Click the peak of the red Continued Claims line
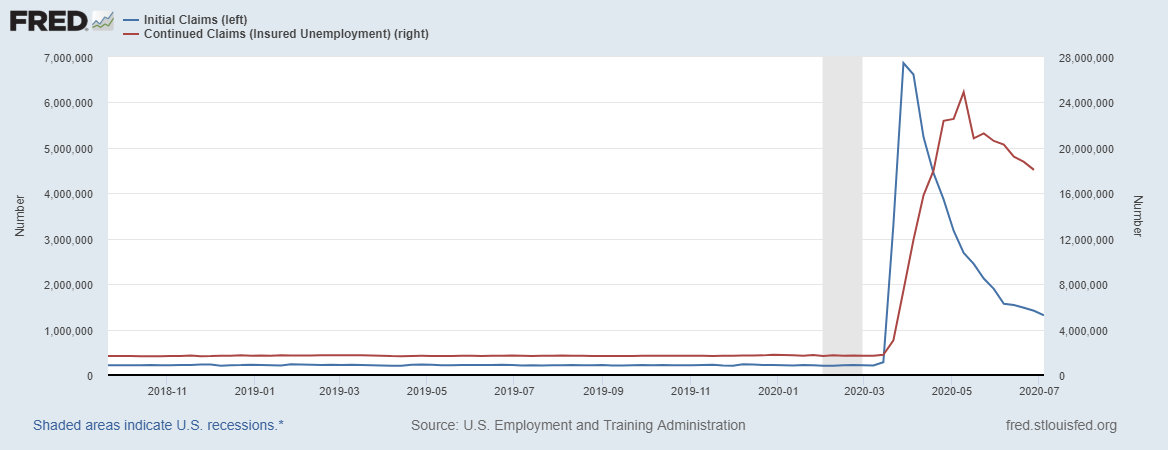1168x450 pixels. [x=963, y=92]
